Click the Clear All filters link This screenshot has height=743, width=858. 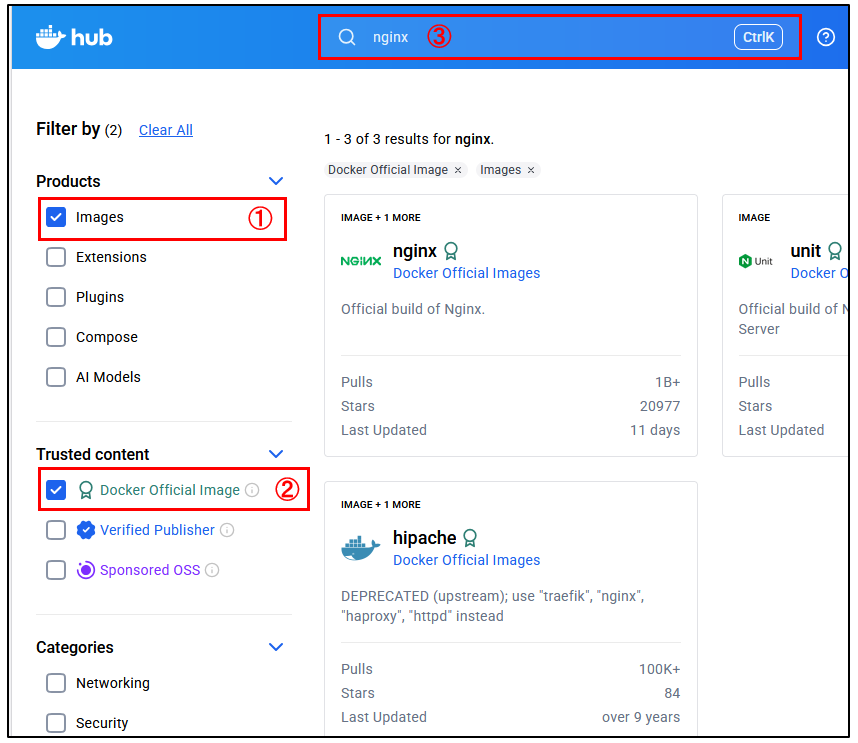(x=166, y=130)
